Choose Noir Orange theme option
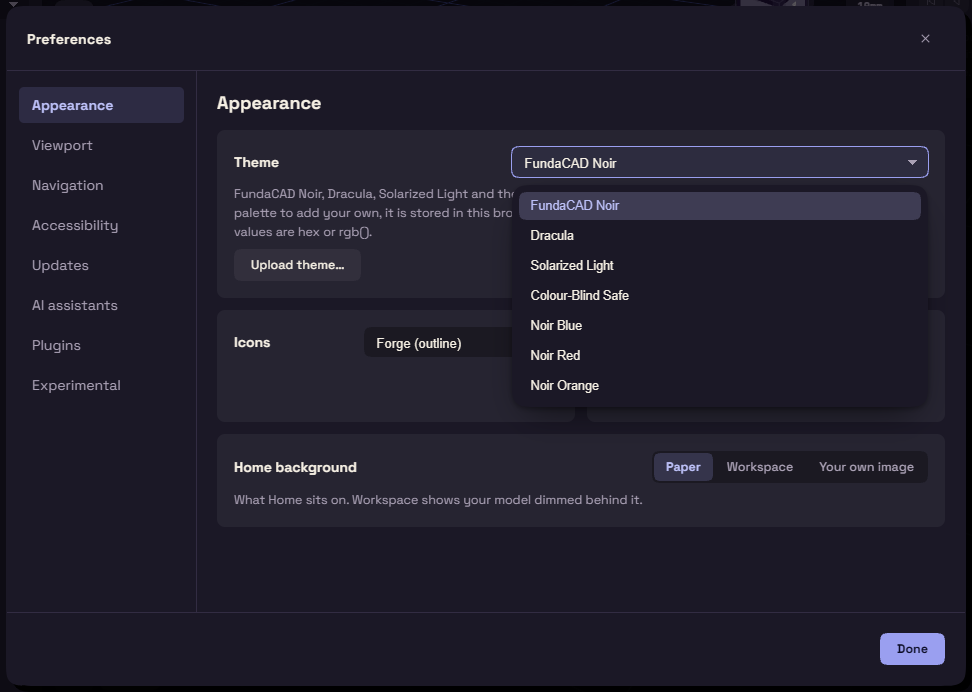This screenshot has height=692, width=972. [x=719, y=385]
